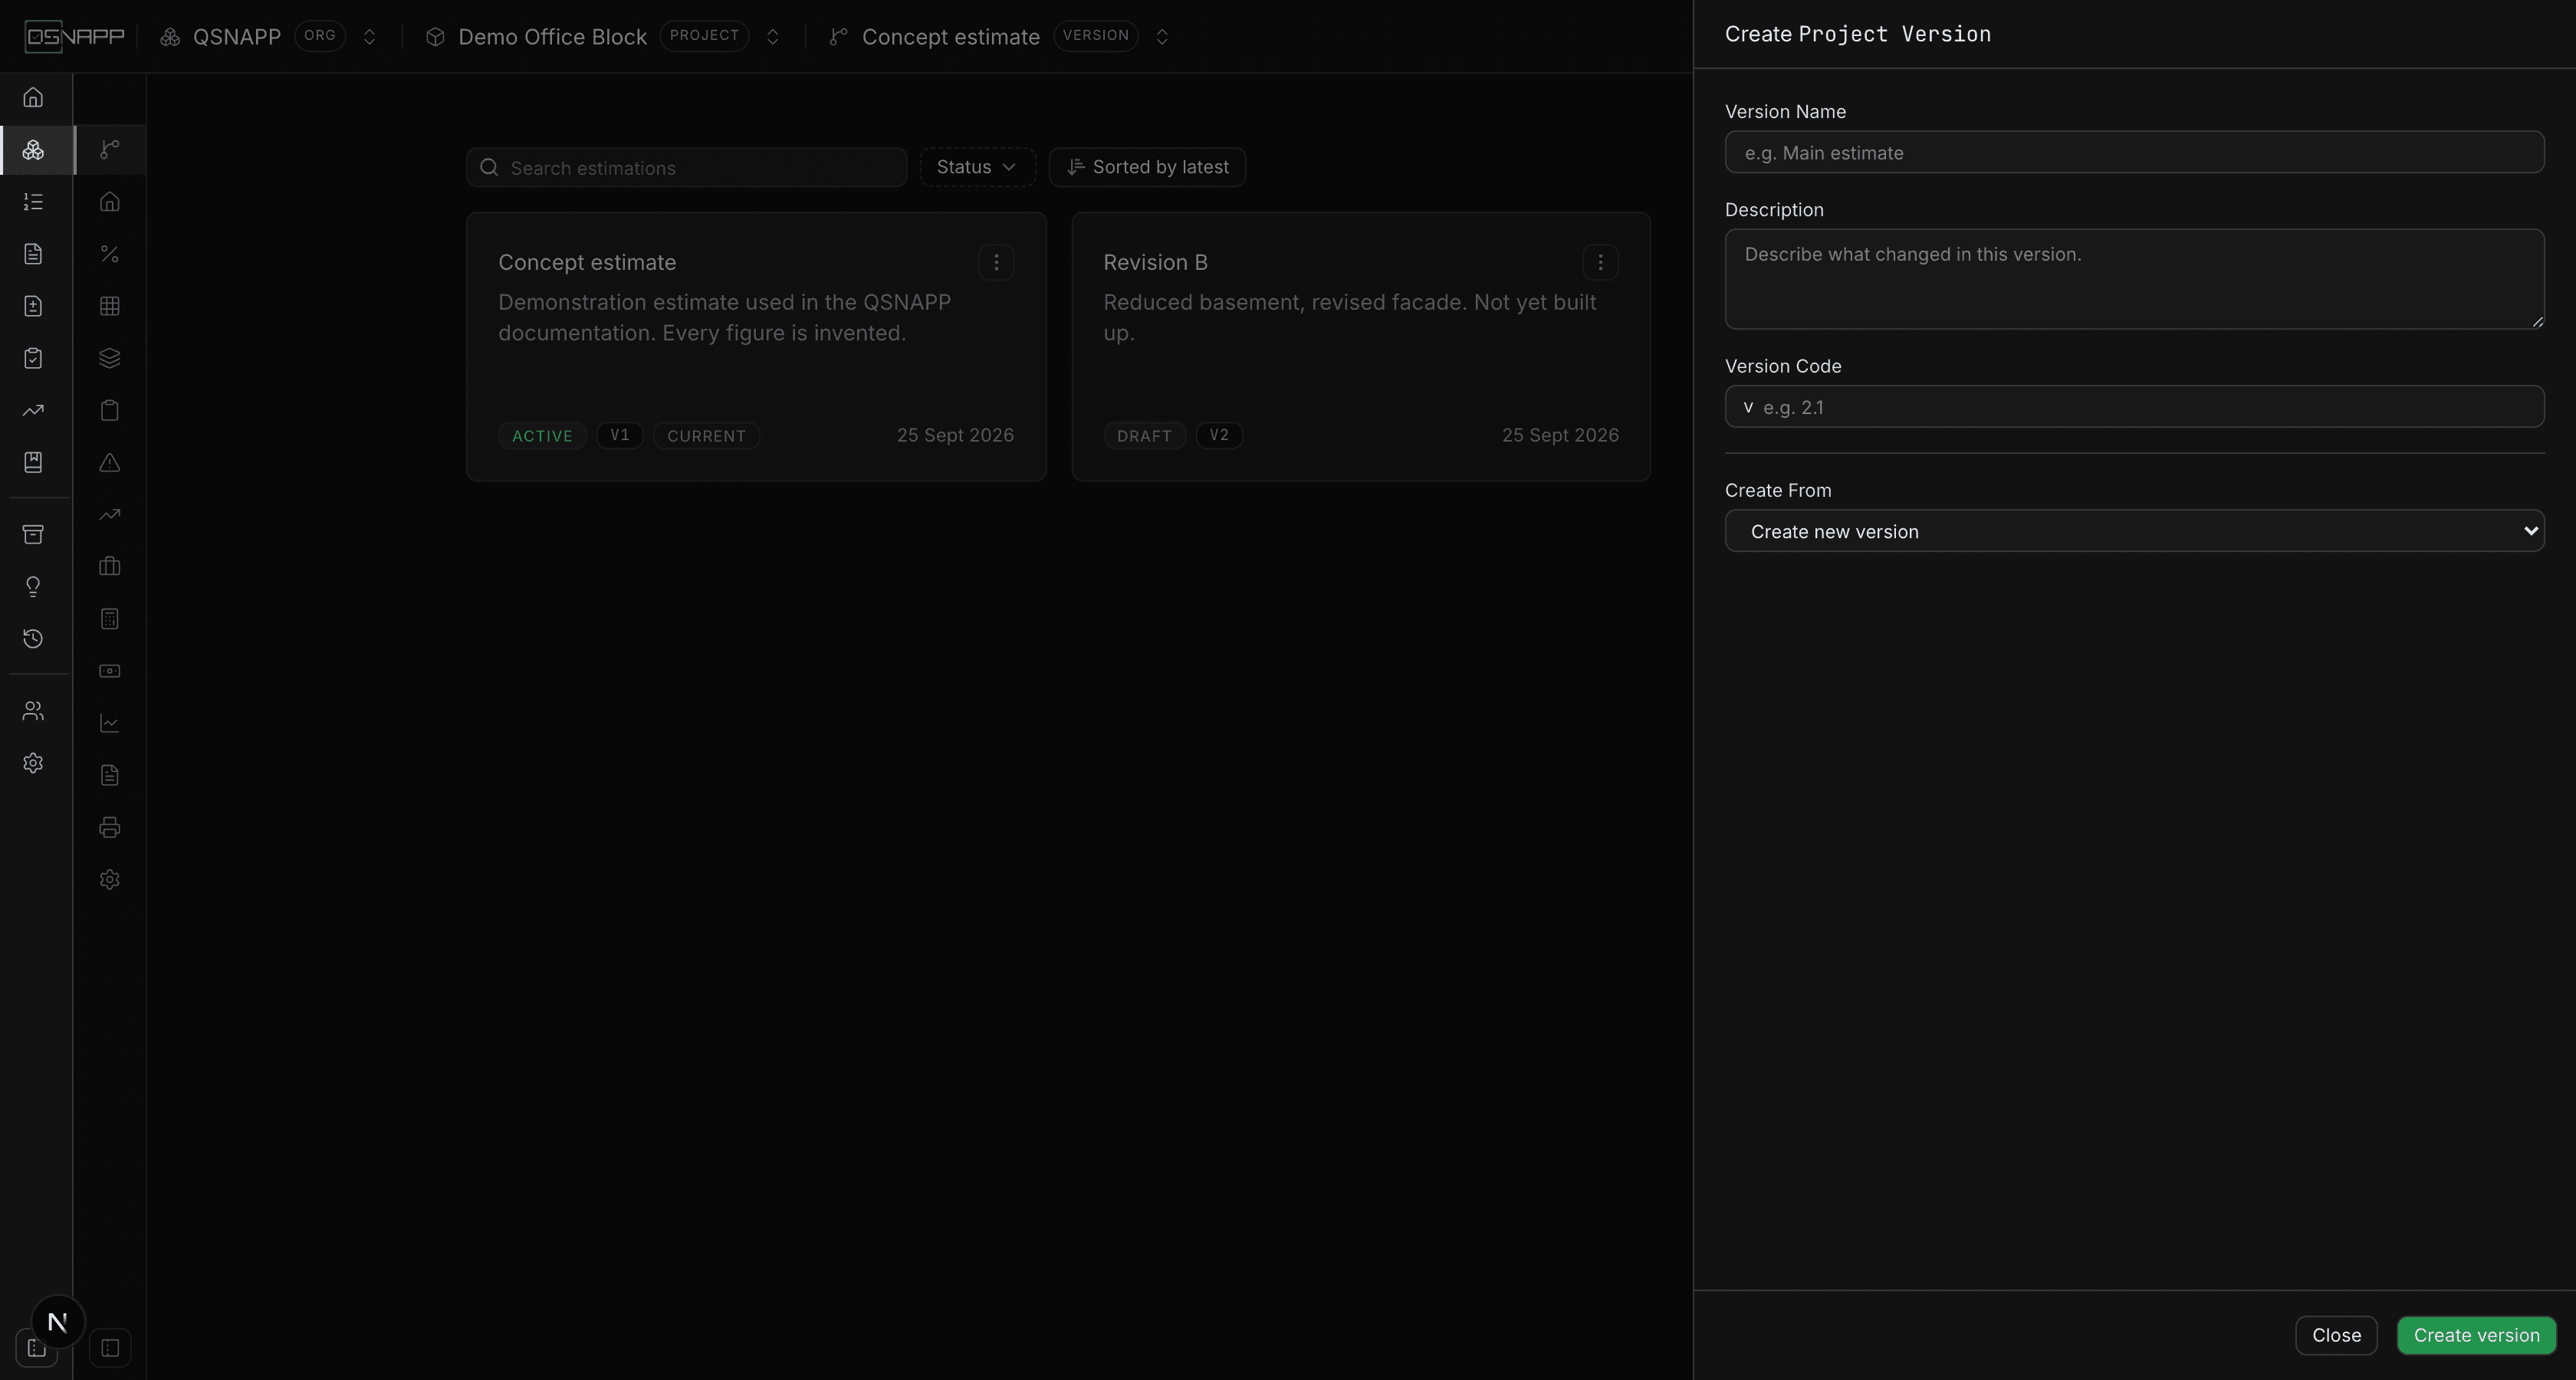Click the CURRENT badge on Concept estimate
Screen dimensions: 2576x1380
click(706, 436)
